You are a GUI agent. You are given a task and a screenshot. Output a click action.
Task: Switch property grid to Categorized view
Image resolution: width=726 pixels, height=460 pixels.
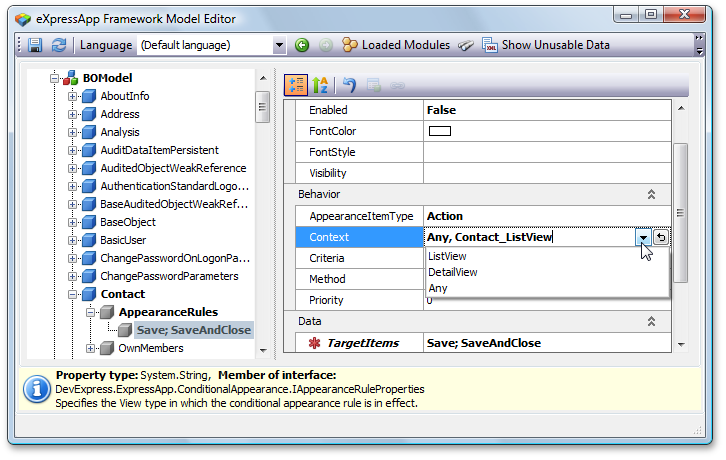295,85
